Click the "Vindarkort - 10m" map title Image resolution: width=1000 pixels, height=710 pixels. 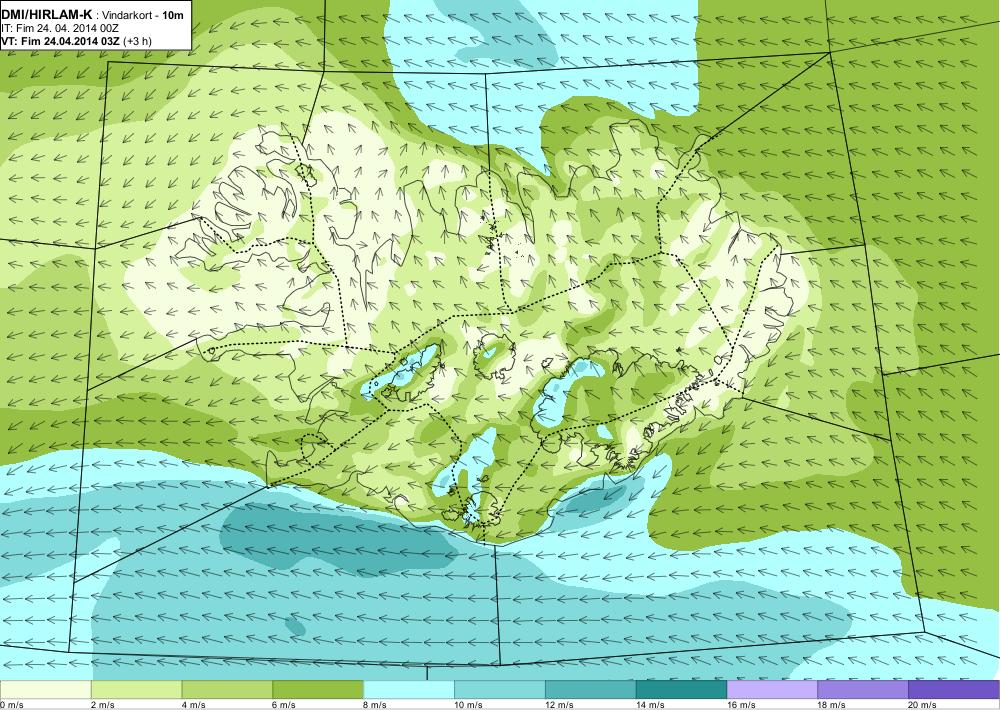(x=143, y=15)
